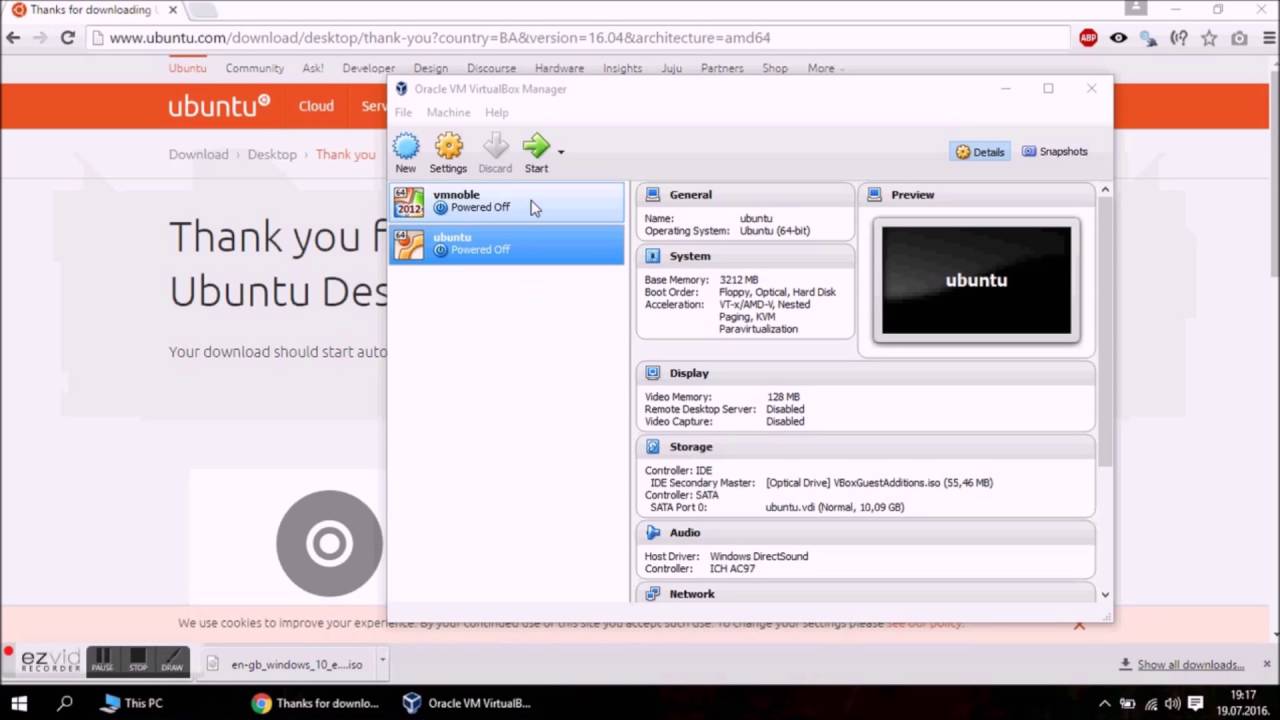Click the Network section header icon
1280x720 pixels.
[653, 594]
